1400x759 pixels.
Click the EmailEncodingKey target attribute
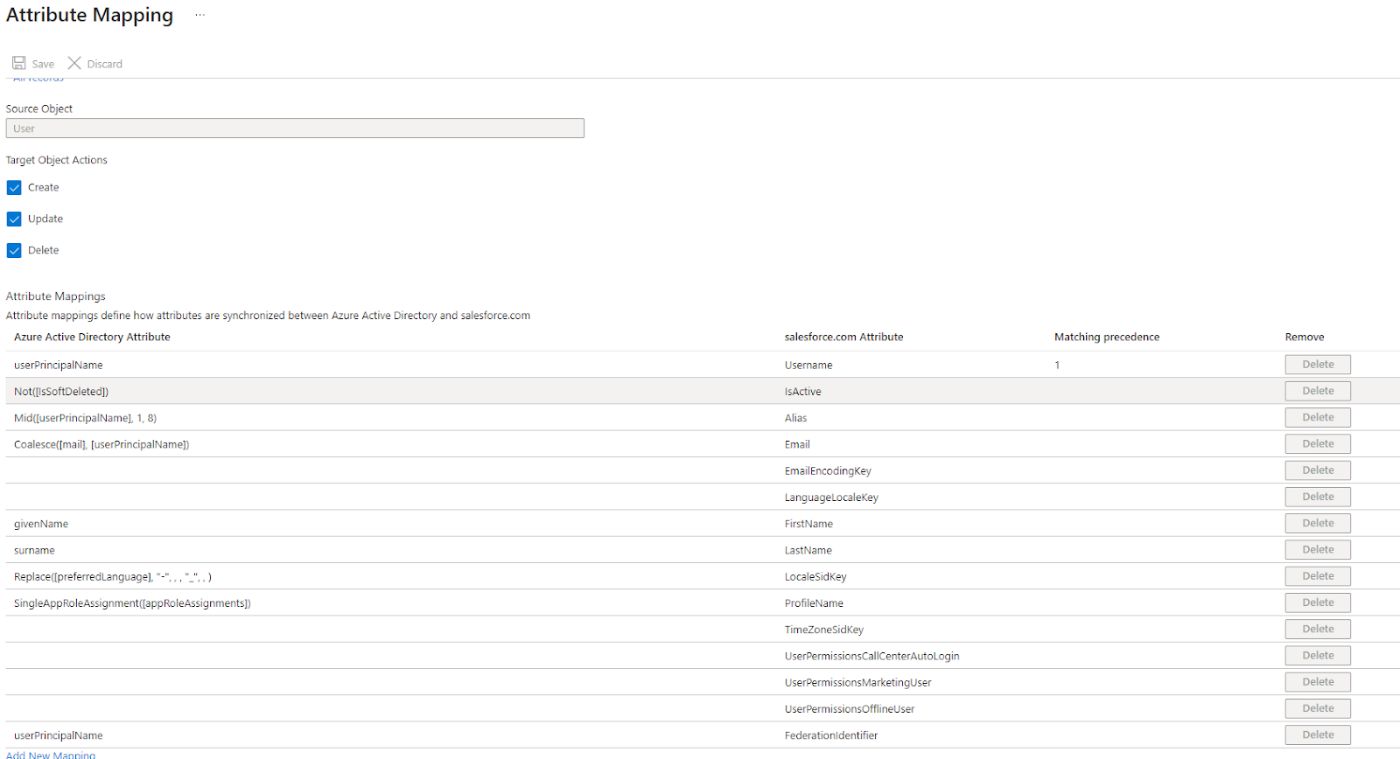828,471
